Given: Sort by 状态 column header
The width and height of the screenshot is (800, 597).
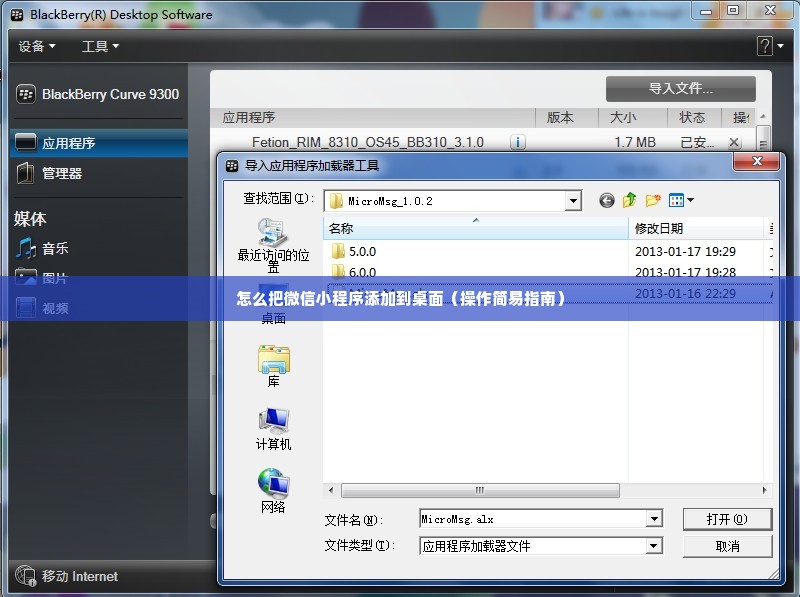Looking at the screenshot, I should pyautogui.click(x=694, y=118).
